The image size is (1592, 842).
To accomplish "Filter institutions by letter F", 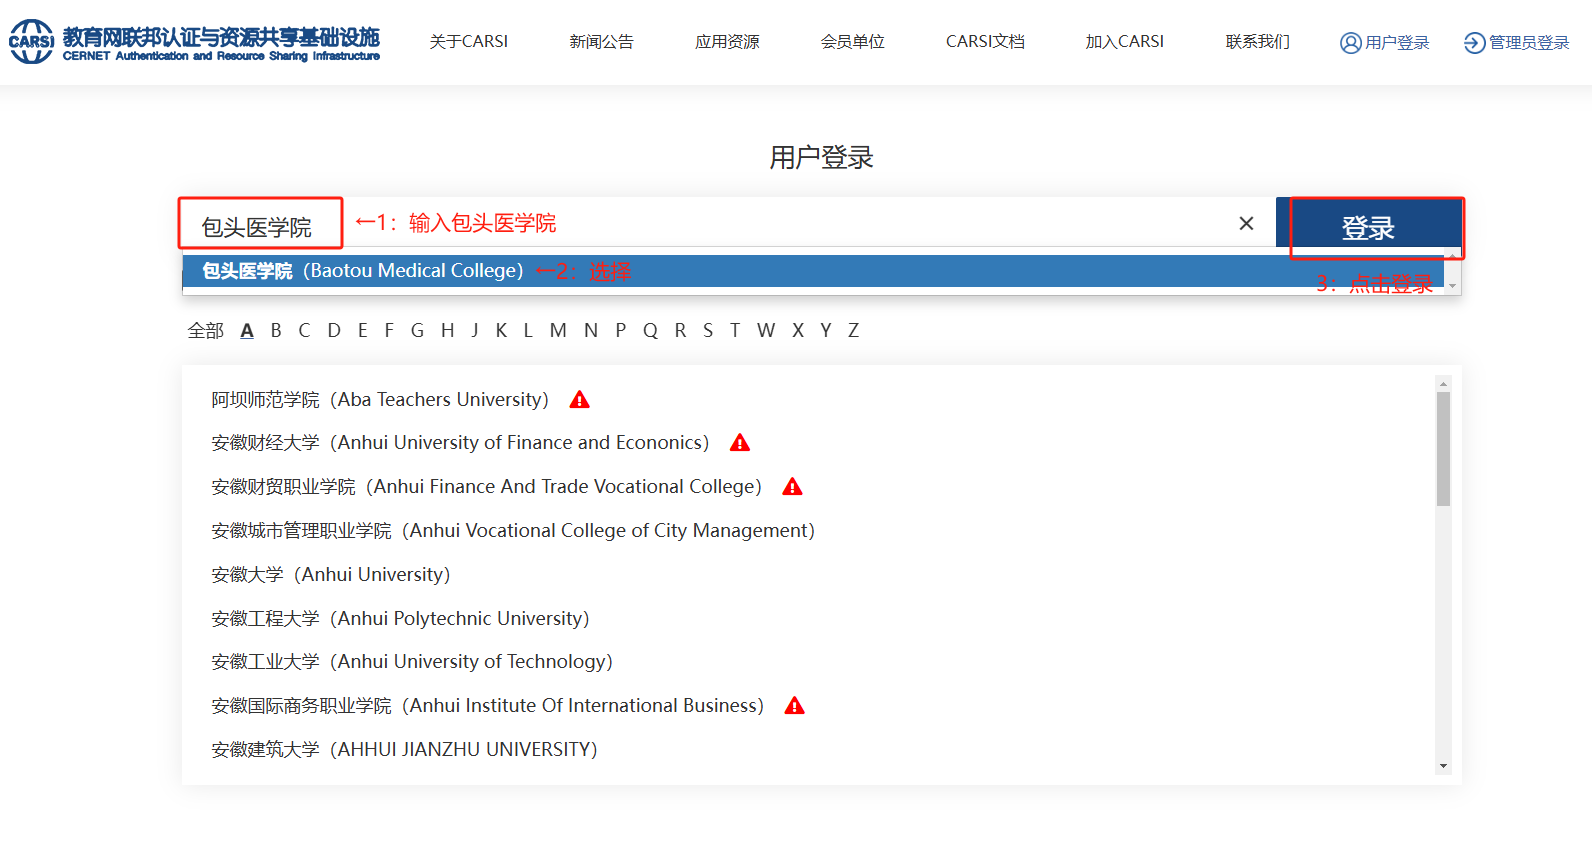I will coord(389,331).
